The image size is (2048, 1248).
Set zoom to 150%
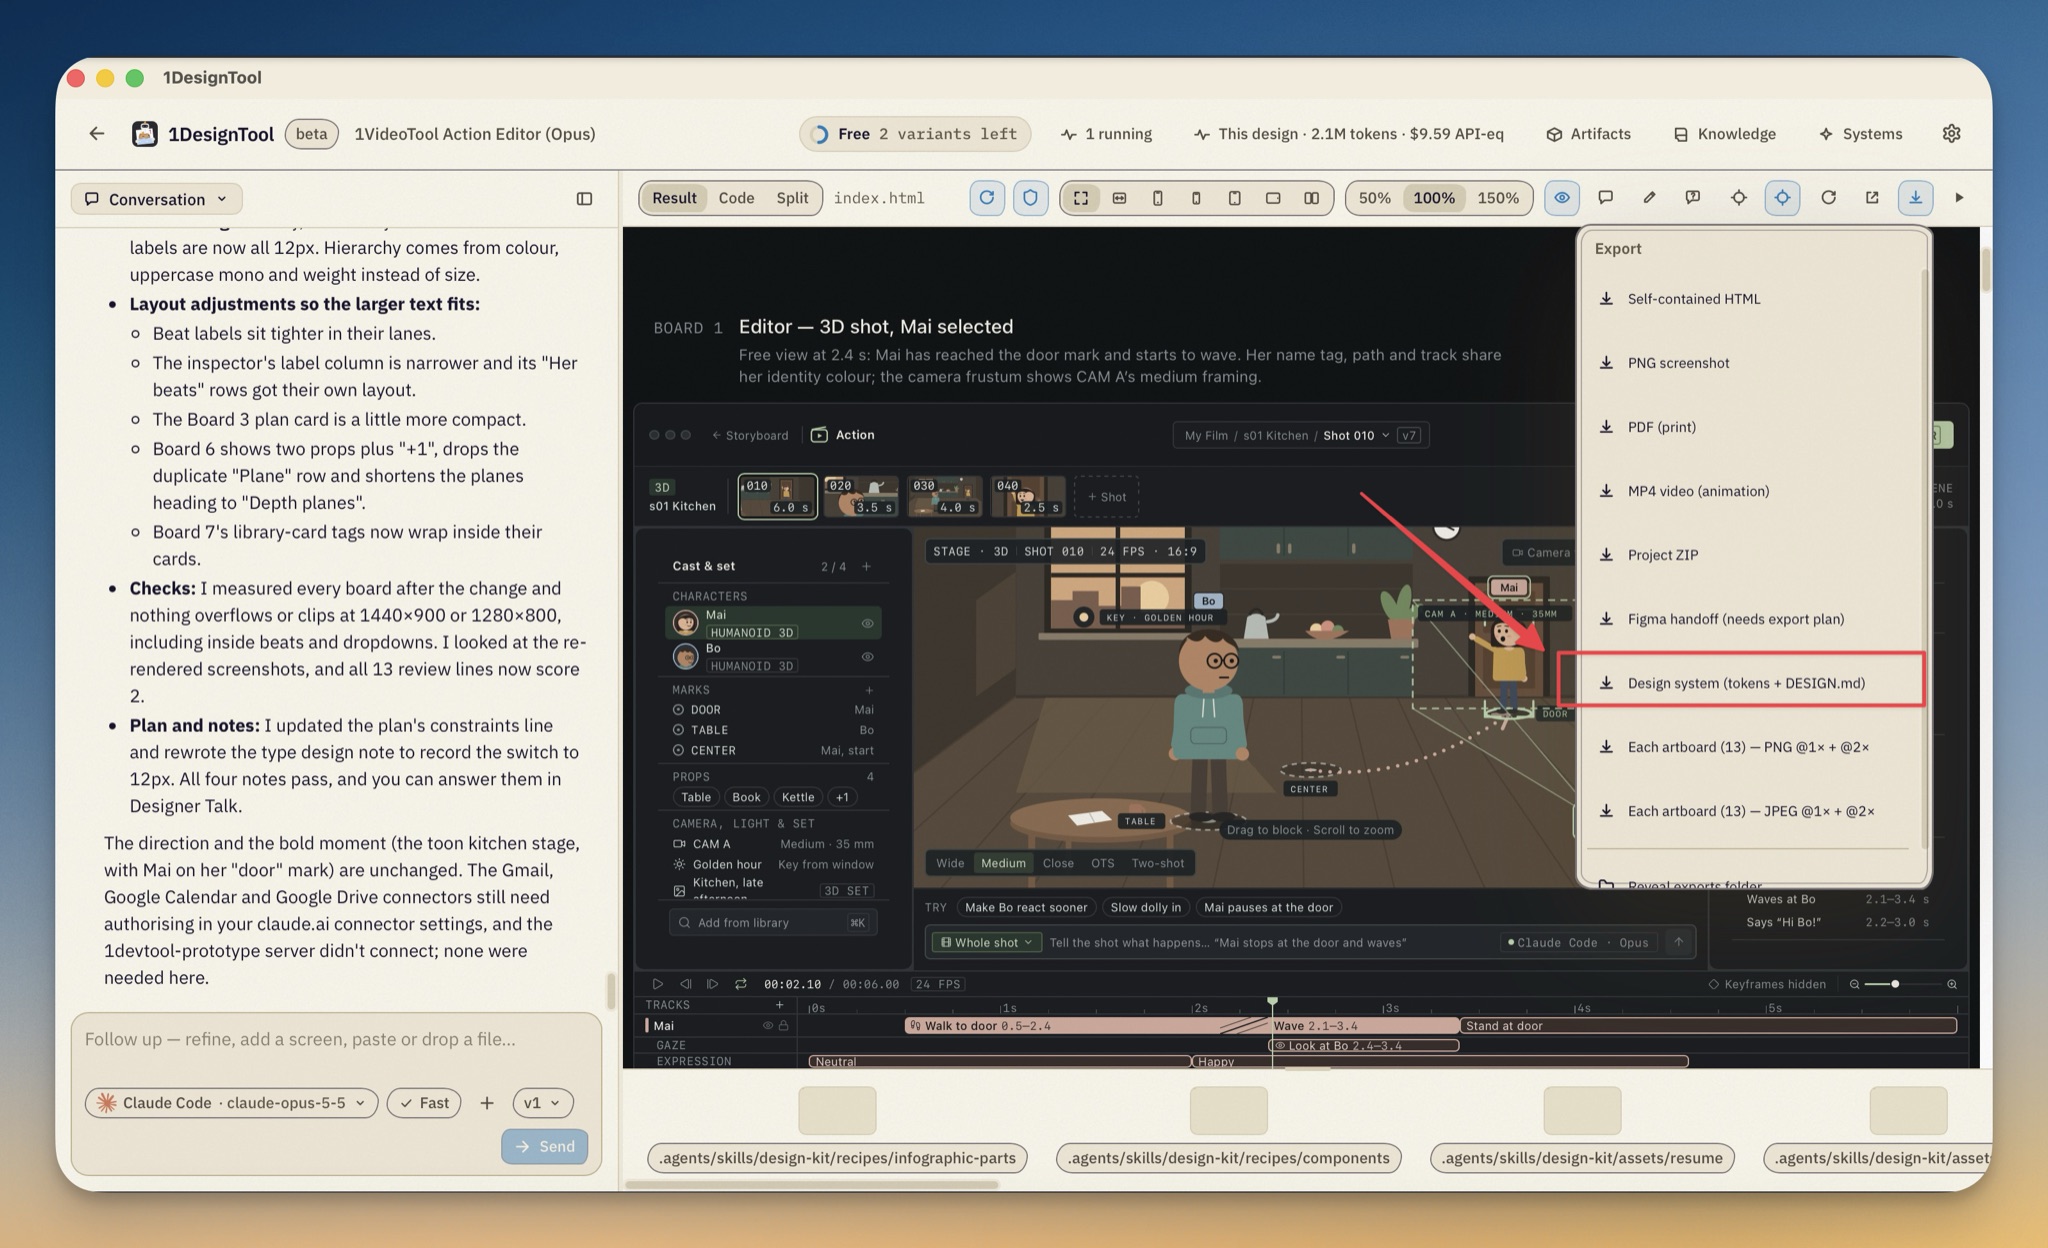pos(1497,198)
